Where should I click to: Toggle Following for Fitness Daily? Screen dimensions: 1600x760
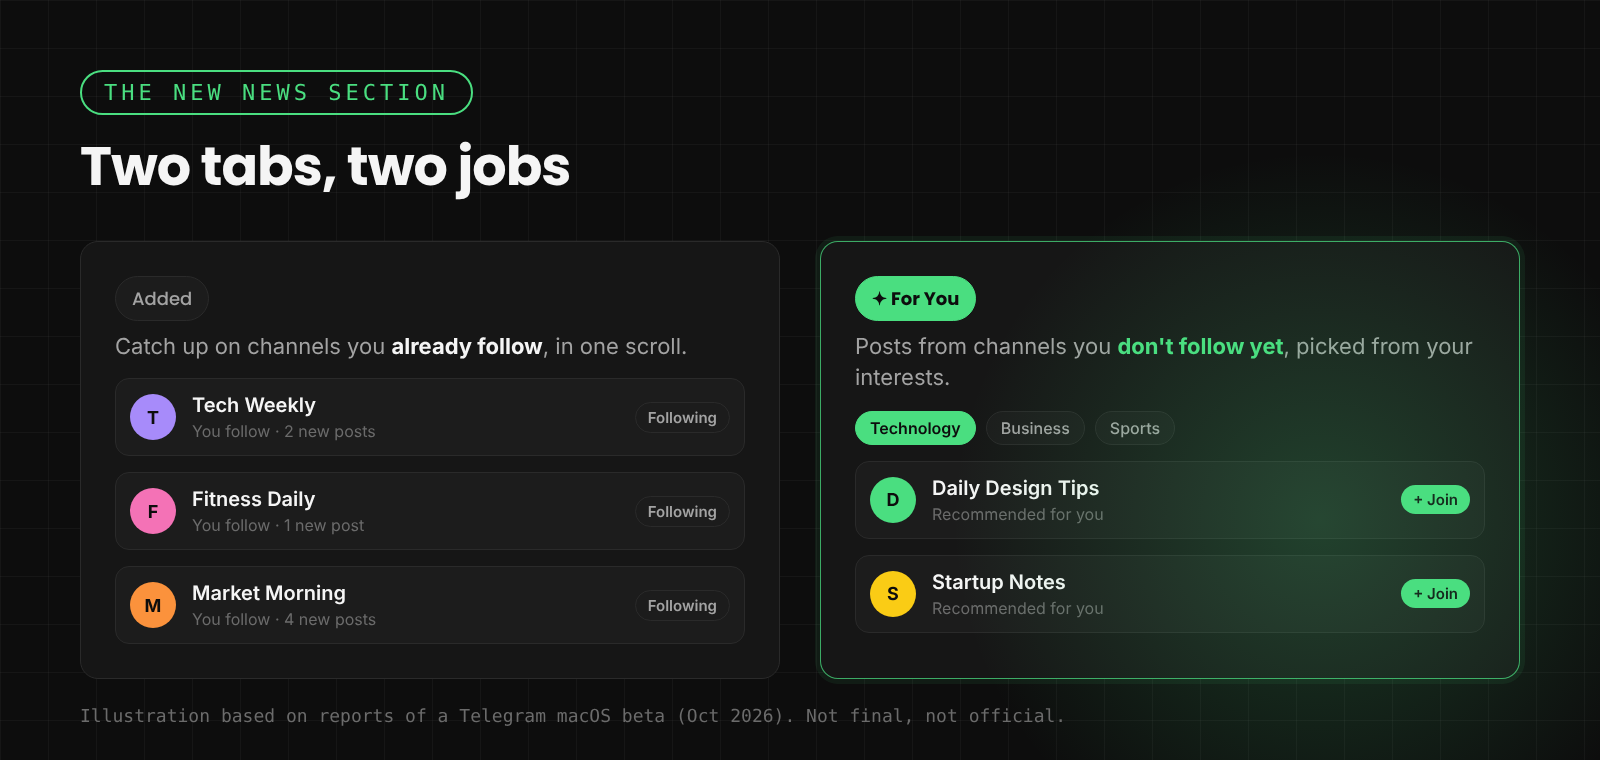click(x=682, y=512)
